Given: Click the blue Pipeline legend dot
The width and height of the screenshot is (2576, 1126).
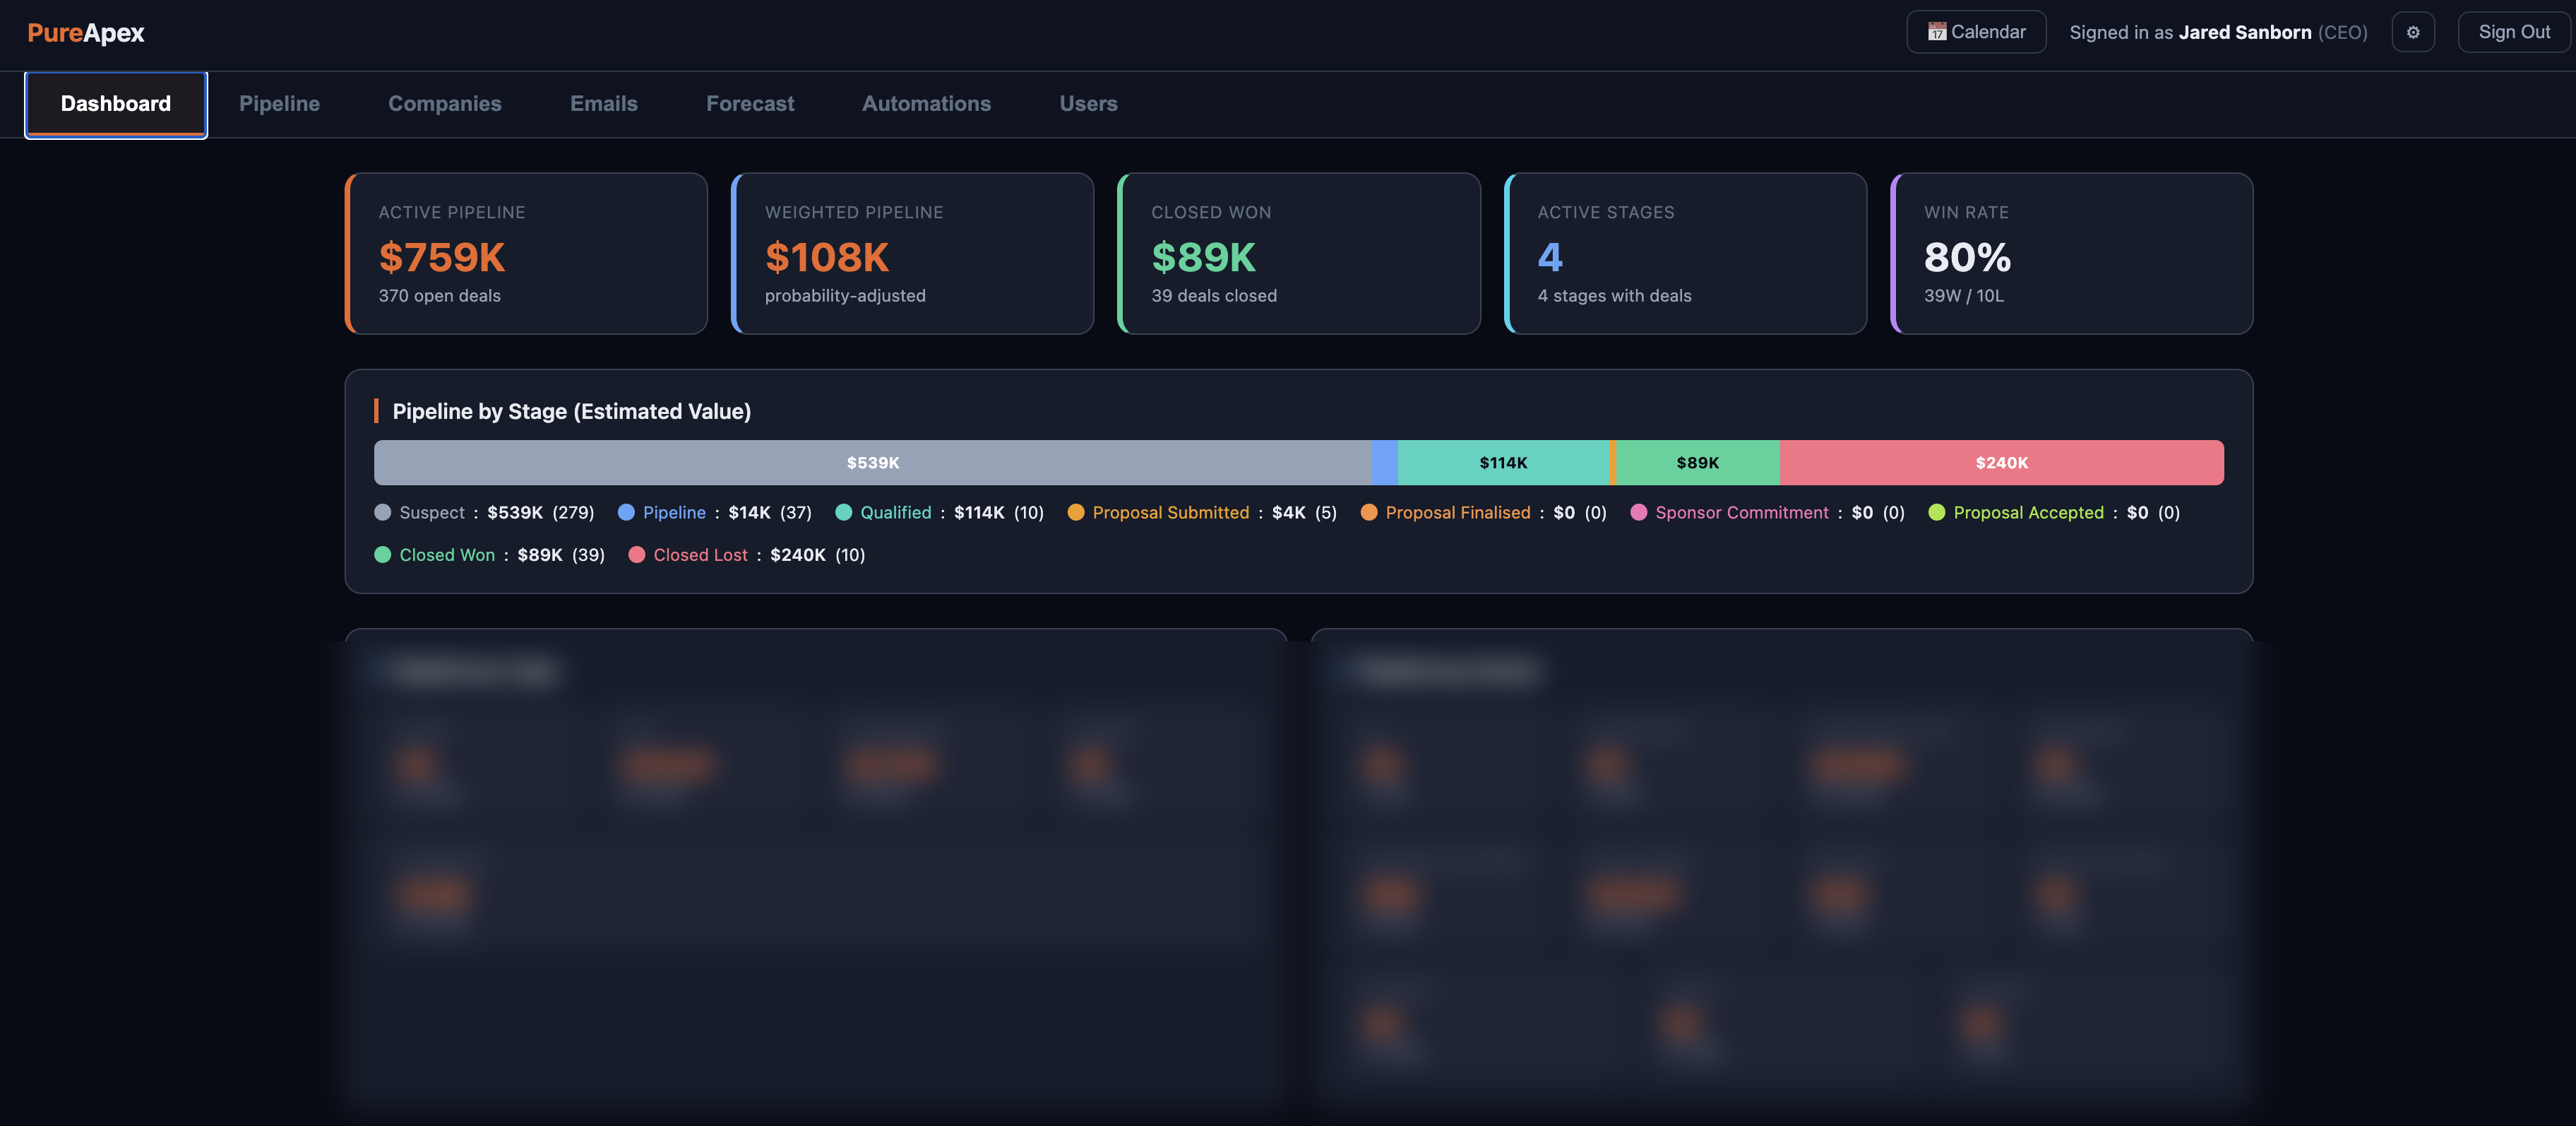Looking at the screenshot, I should (626, 512).
